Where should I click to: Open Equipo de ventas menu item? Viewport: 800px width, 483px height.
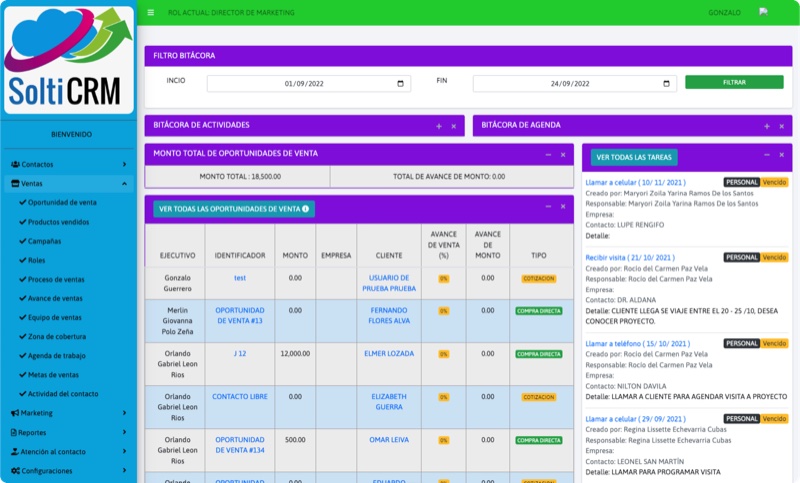pos(50,317)
